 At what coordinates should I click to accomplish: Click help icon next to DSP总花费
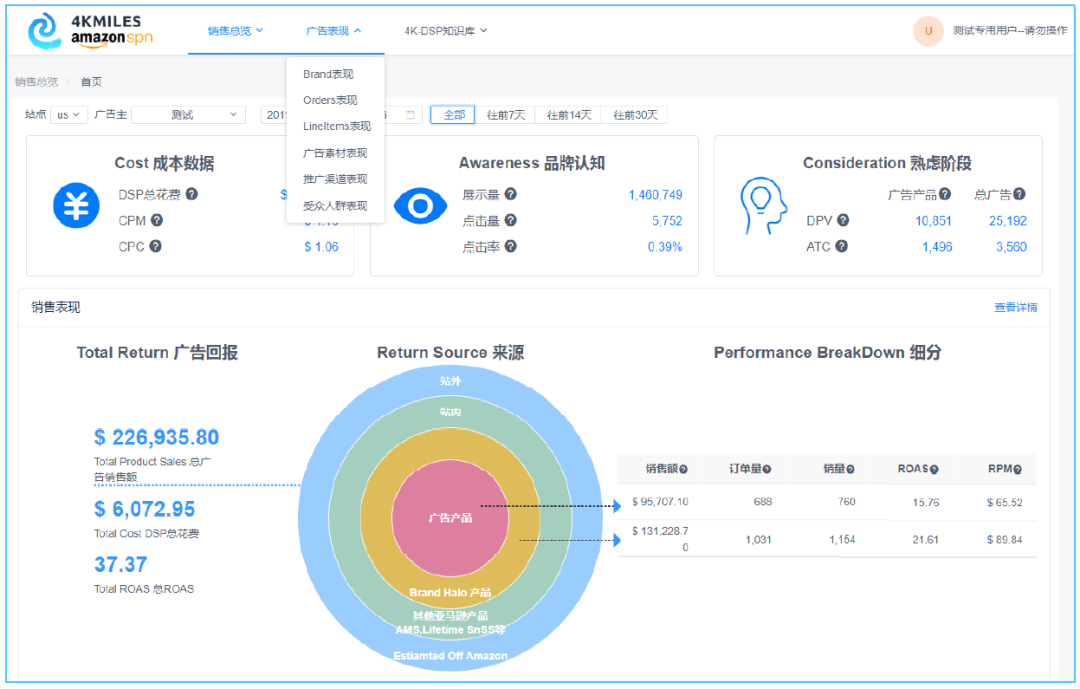pos(191,194)
